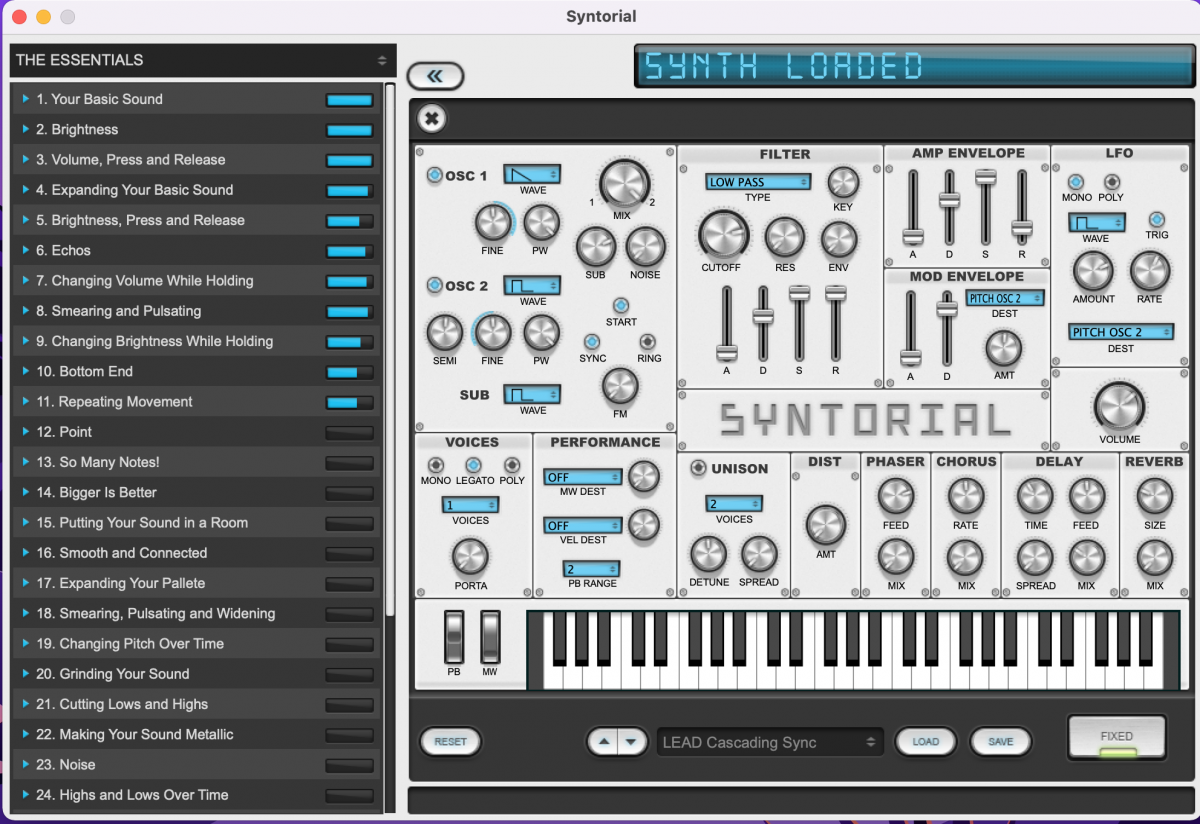The width and height of the screenshot is (1200, 824).
Task: Click the unison SPREAD knob
Action: point(758,554)
